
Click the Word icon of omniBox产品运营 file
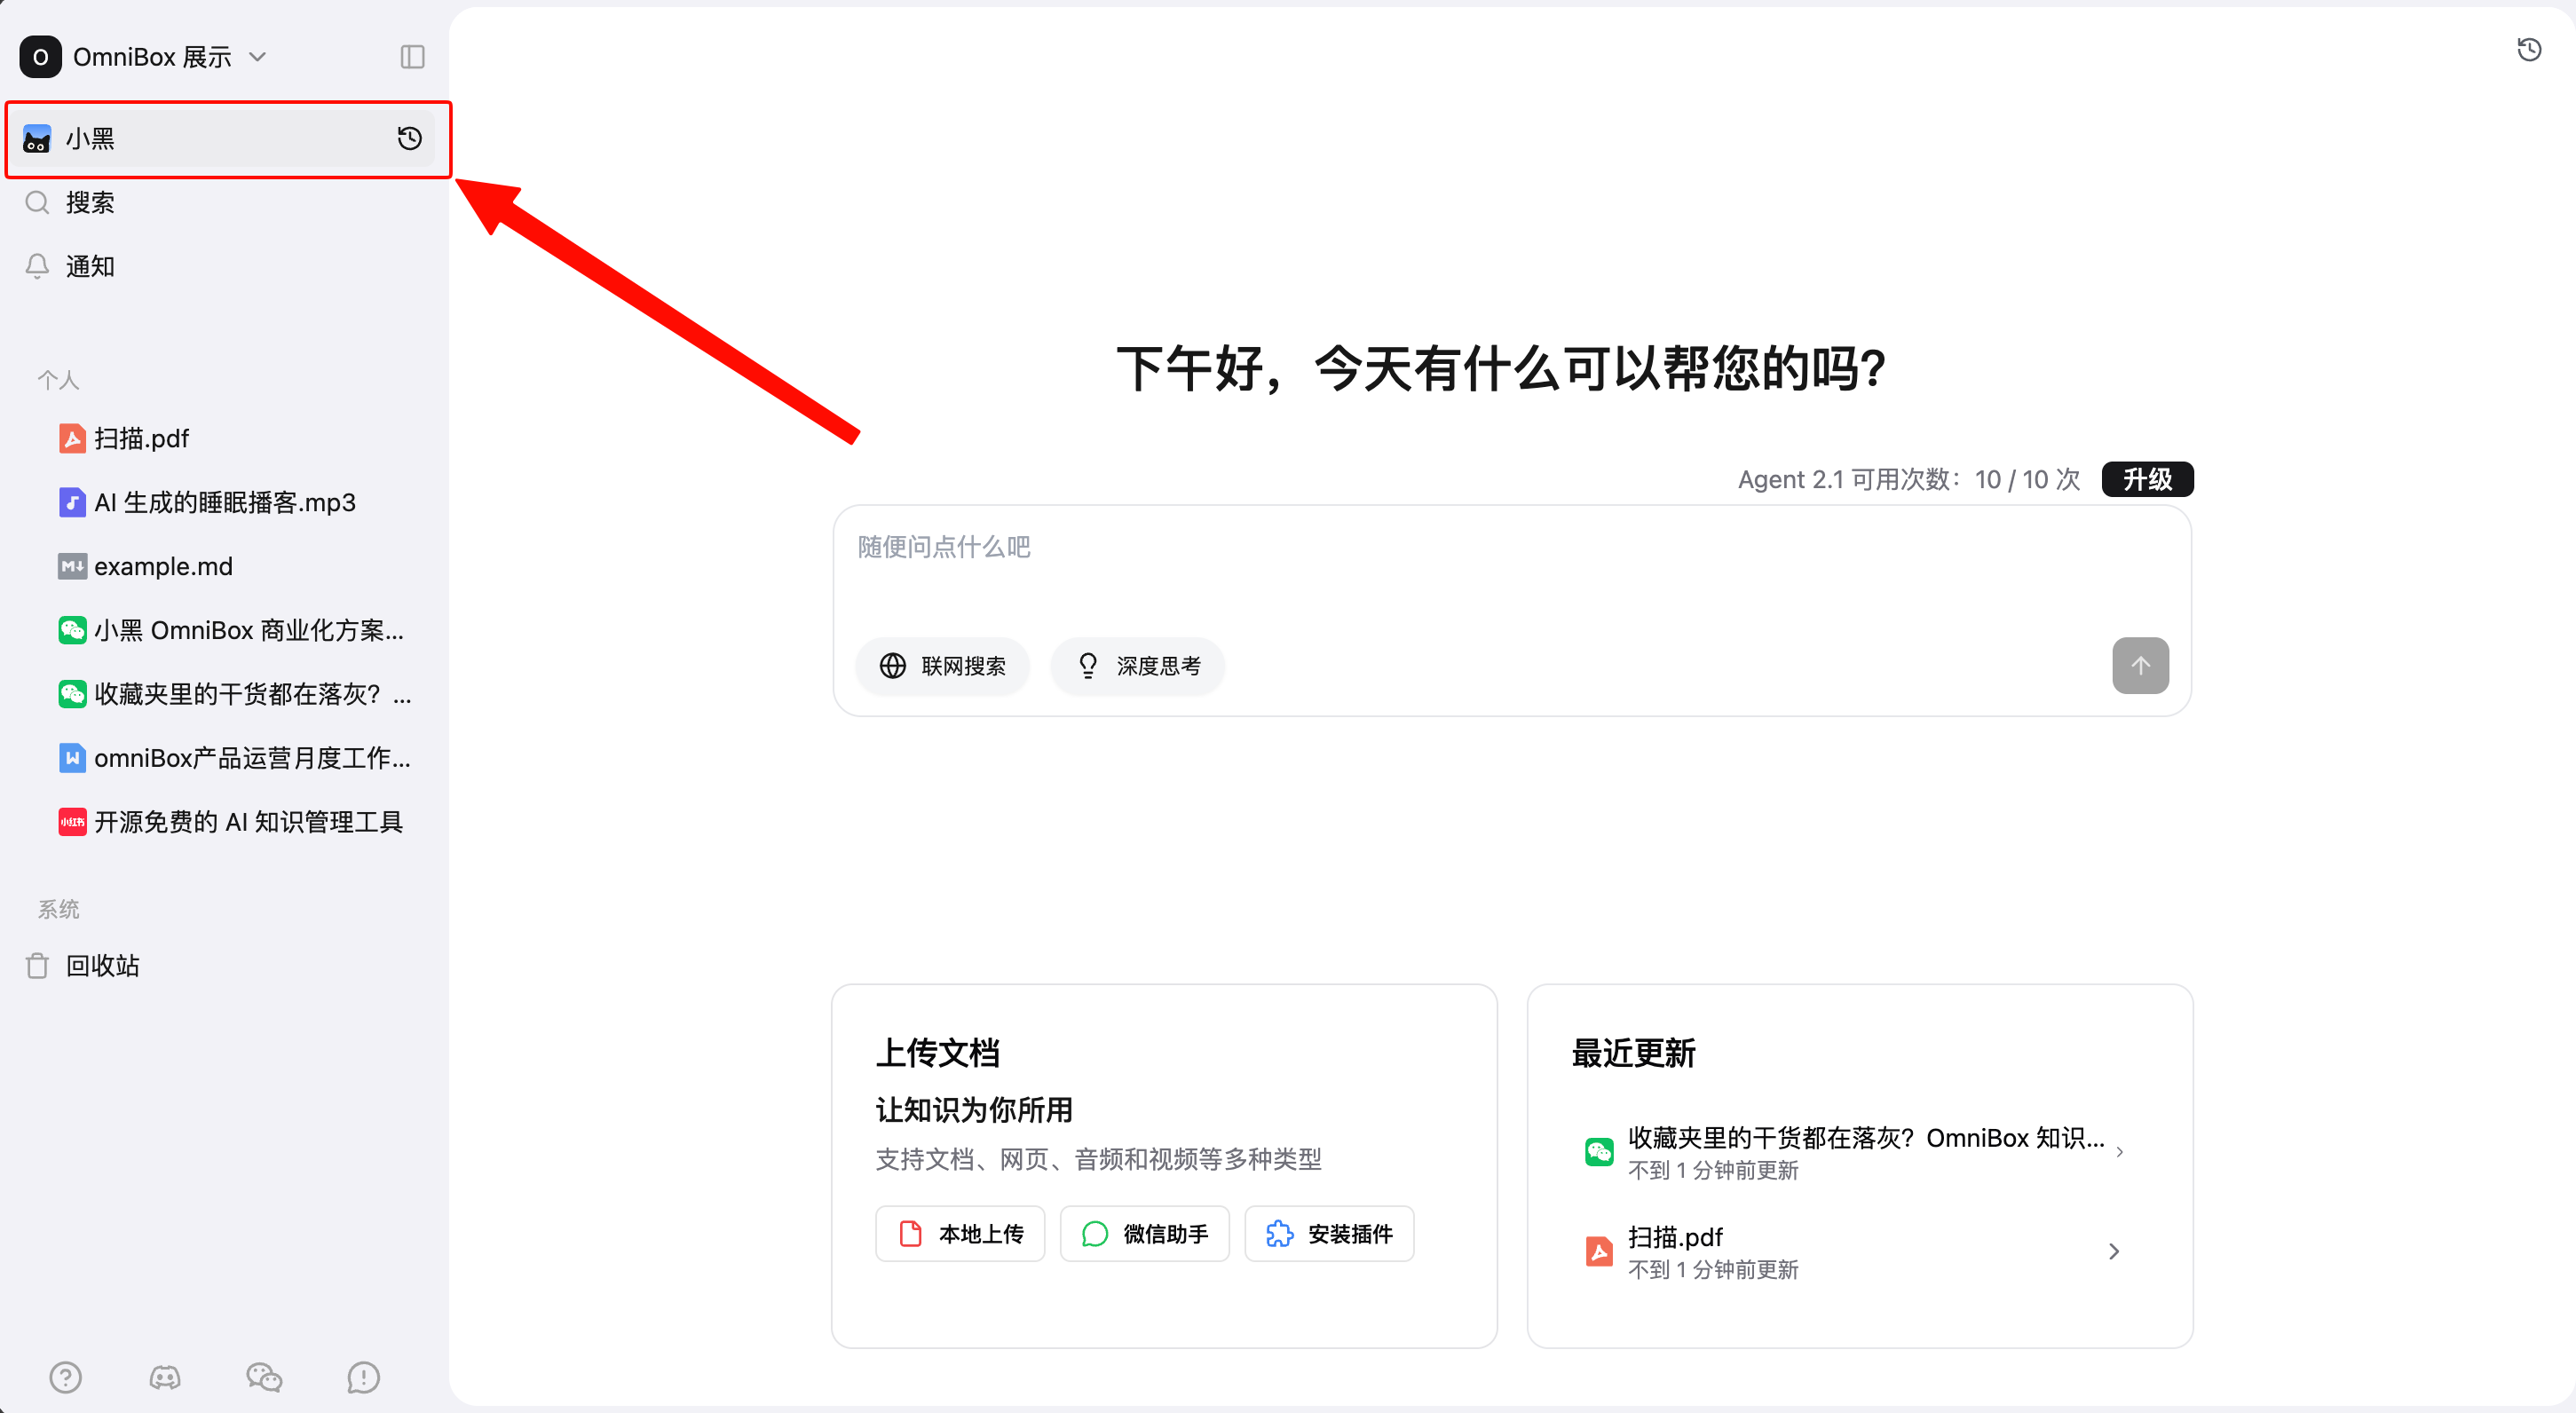[x=72, y=758]
